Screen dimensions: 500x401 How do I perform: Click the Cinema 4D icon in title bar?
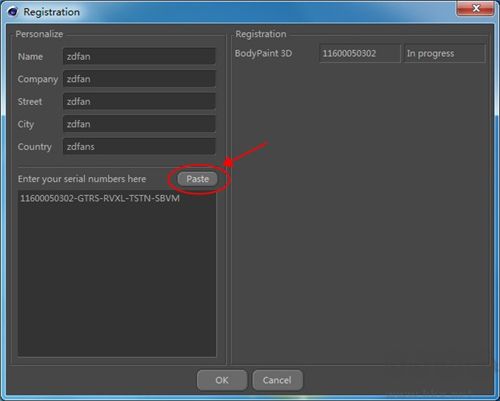(x=13, y=12)
